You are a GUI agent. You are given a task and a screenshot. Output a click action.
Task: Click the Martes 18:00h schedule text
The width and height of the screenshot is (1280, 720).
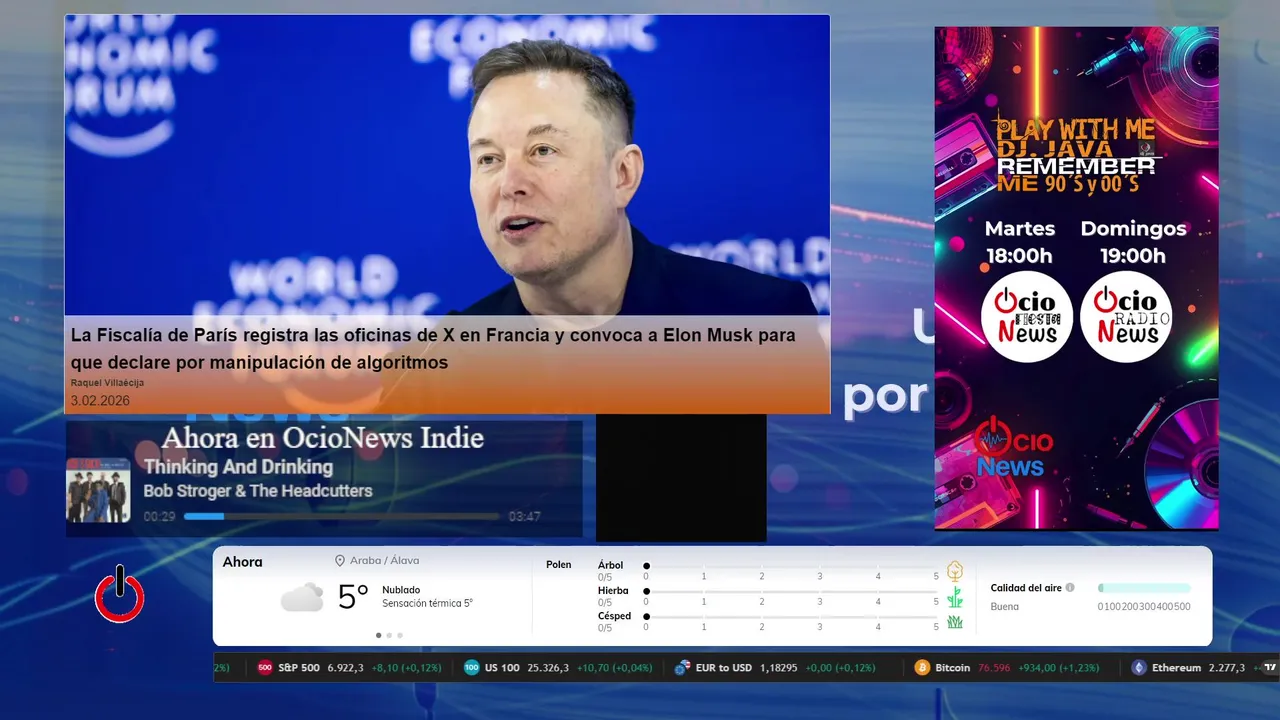point(1019,242)
